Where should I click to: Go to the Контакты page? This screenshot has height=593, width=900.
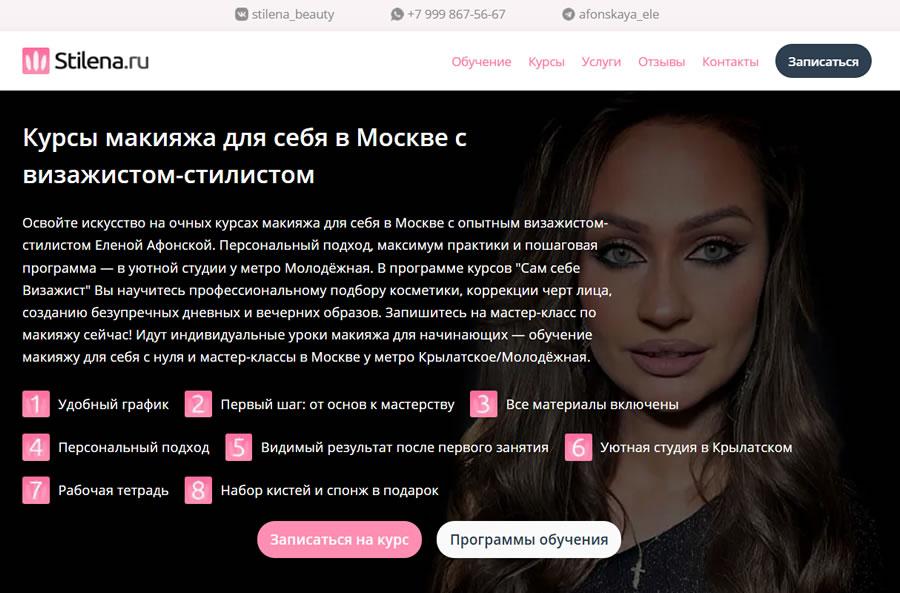[730, 61]
